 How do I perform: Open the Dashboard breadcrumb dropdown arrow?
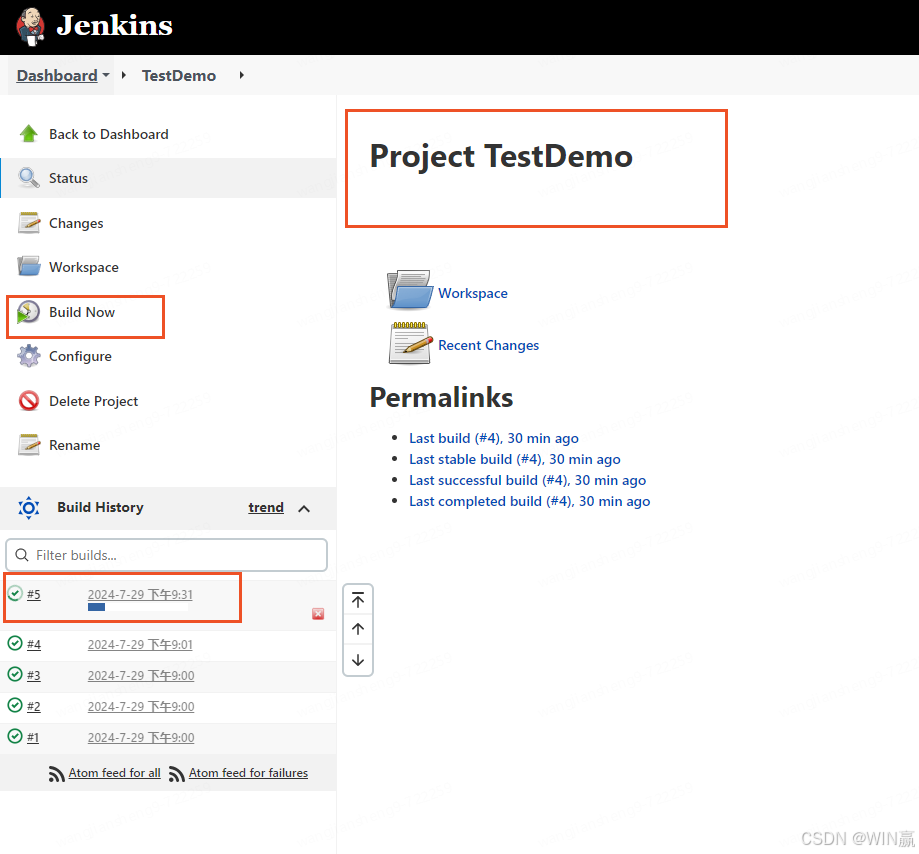[x=105, y=75]
